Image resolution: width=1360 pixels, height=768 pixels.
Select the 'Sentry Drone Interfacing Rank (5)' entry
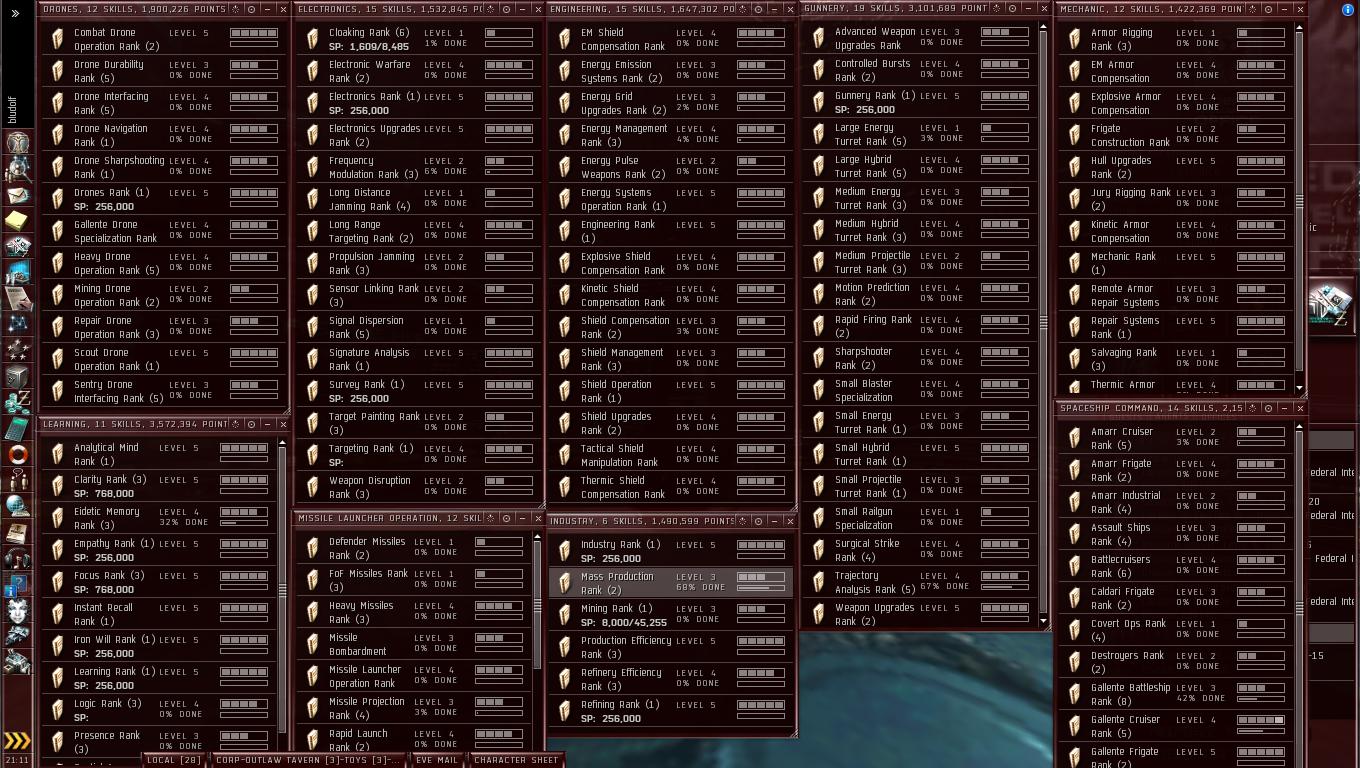(165, 391)
